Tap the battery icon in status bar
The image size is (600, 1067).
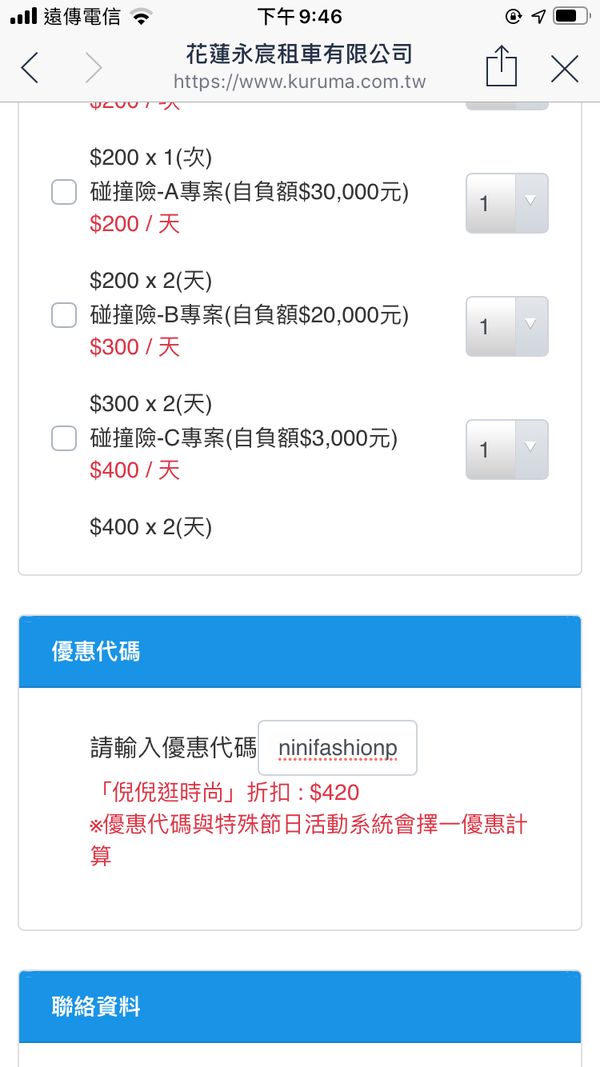click(x=570, y=17)
